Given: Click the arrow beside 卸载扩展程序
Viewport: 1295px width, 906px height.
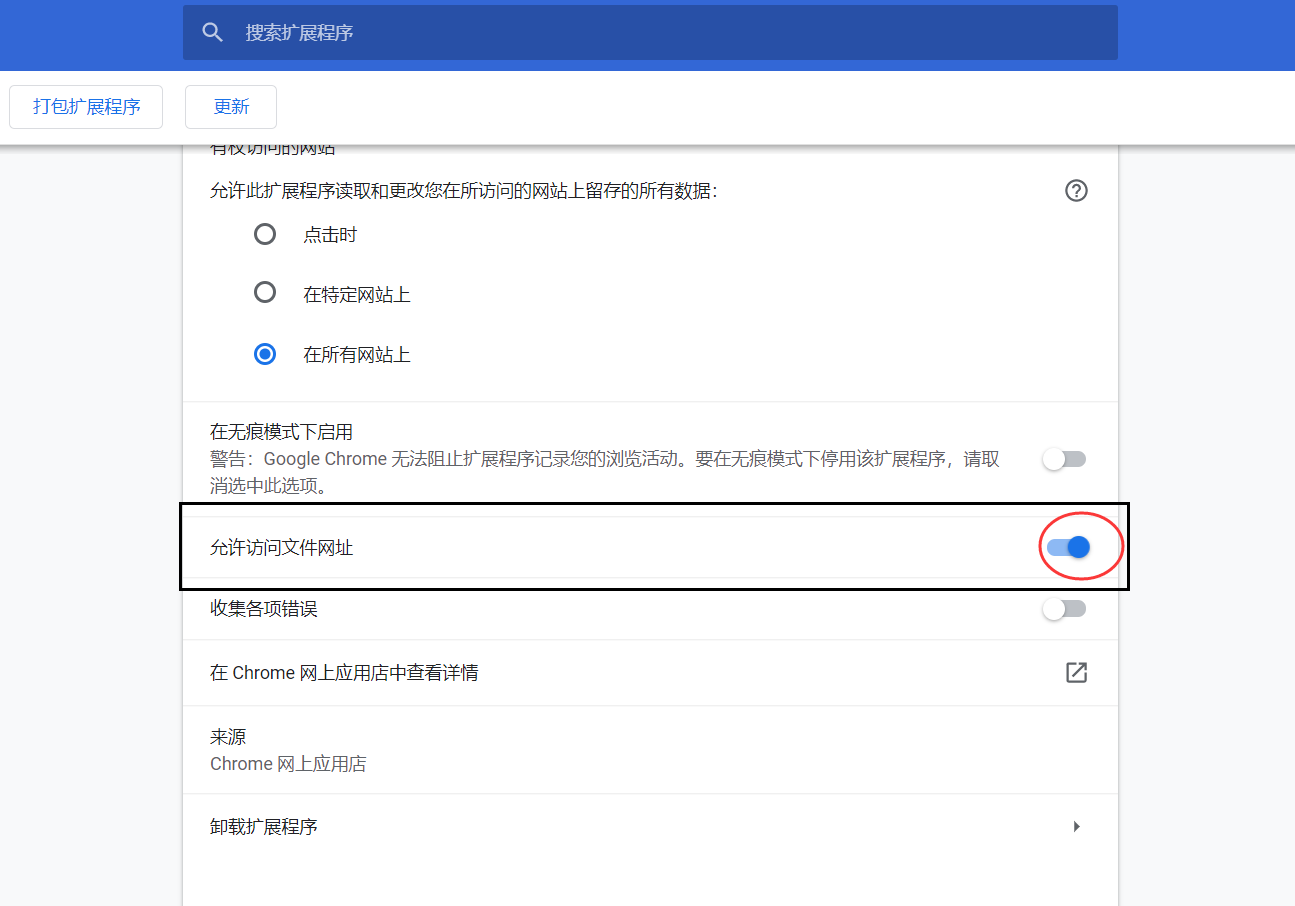Looking at the screenshot, I should (x=1076, y=826).
